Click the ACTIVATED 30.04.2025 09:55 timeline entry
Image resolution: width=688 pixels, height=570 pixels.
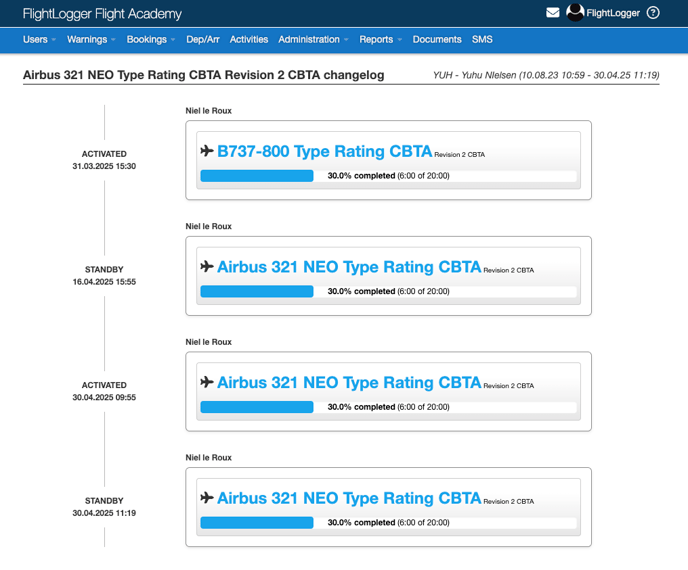coord(104,391)
